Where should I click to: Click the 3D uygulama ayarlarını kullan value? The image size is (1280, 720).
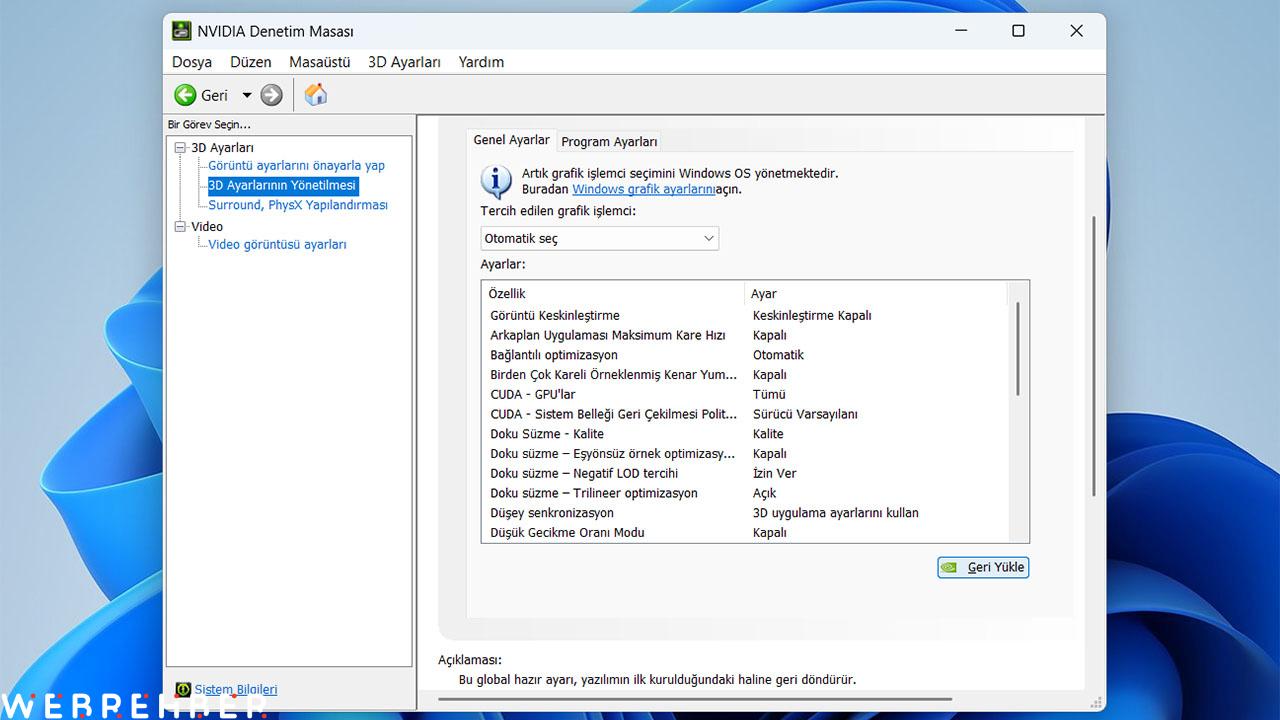(x=835, y=513)
